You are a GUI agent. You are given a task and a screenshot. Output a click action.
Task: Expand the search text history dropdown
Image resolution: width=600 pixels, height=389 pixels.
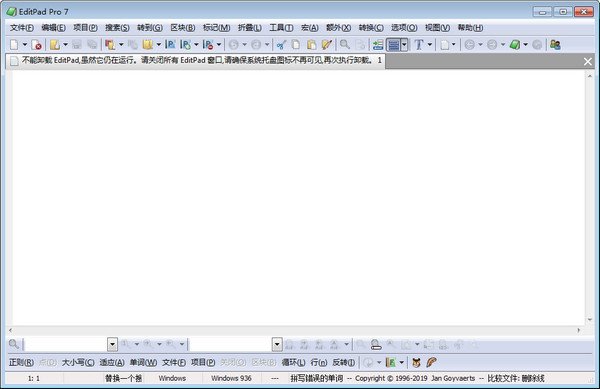(112, 345)
